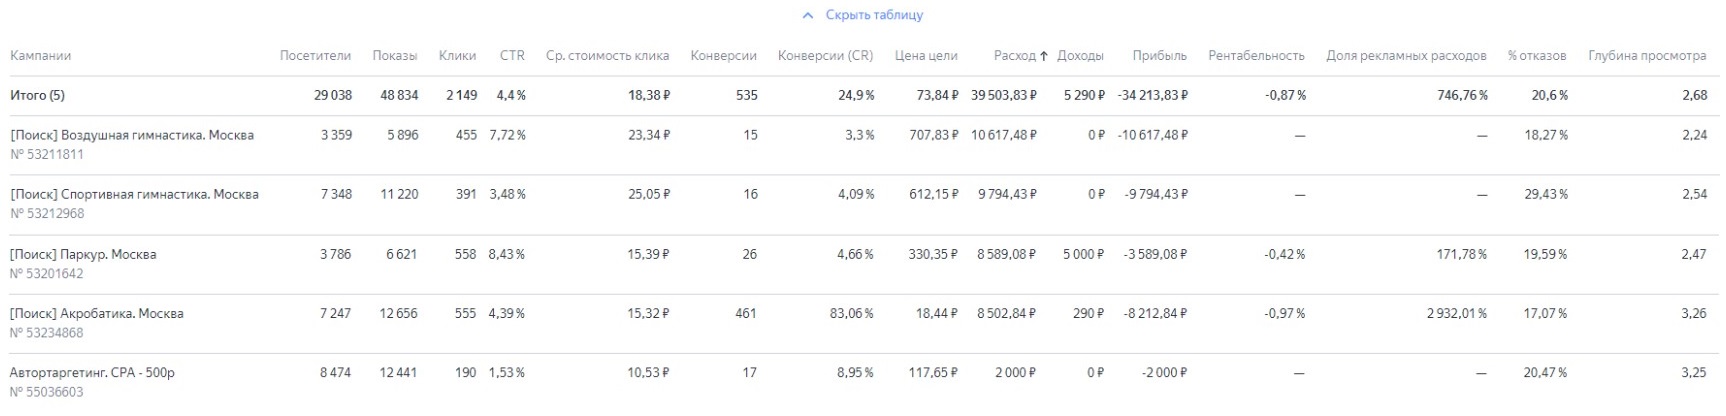
Task: Click Доля рекламных расходов column header
Action: [x=1406, y=56]
